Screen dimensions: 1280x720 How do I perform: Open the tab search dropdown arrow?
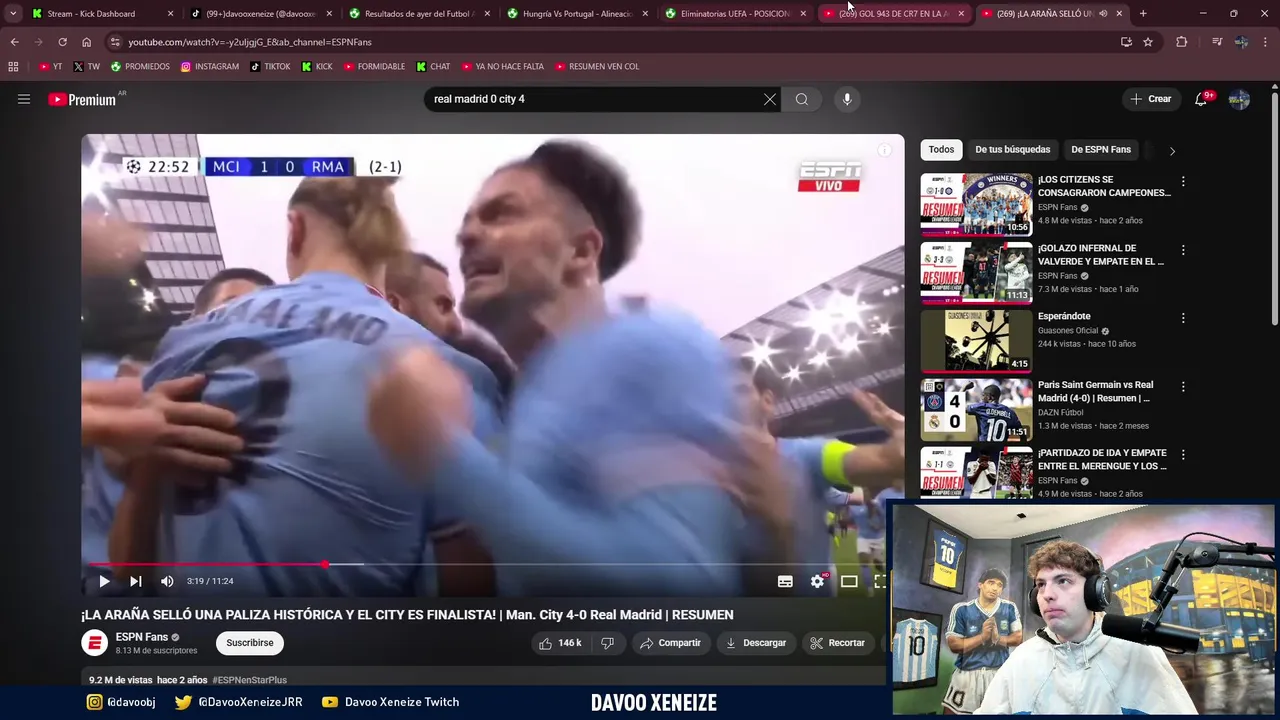[13, 14]
